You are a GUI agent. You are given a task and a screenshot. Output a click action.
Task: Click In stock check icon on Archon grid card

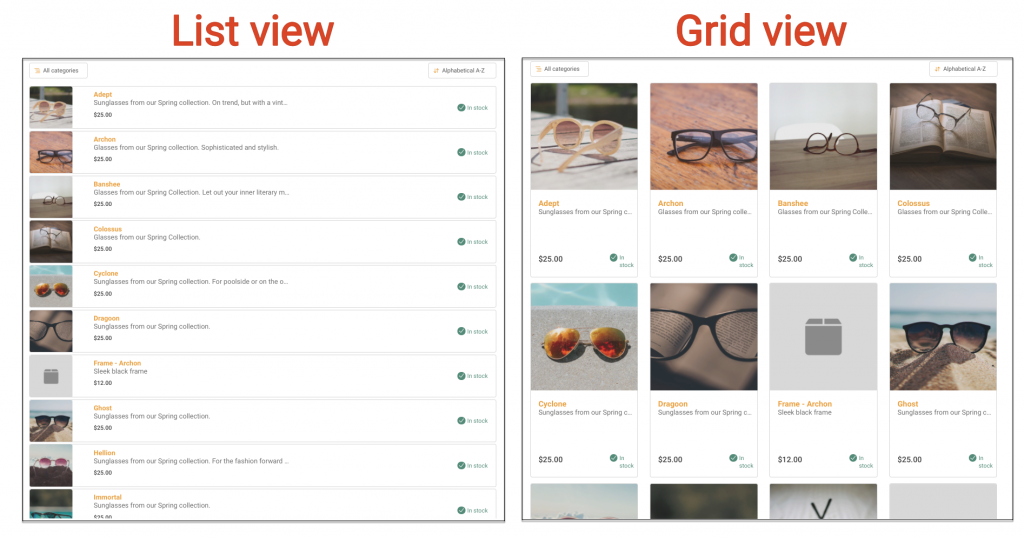click(x=733, y=257)
